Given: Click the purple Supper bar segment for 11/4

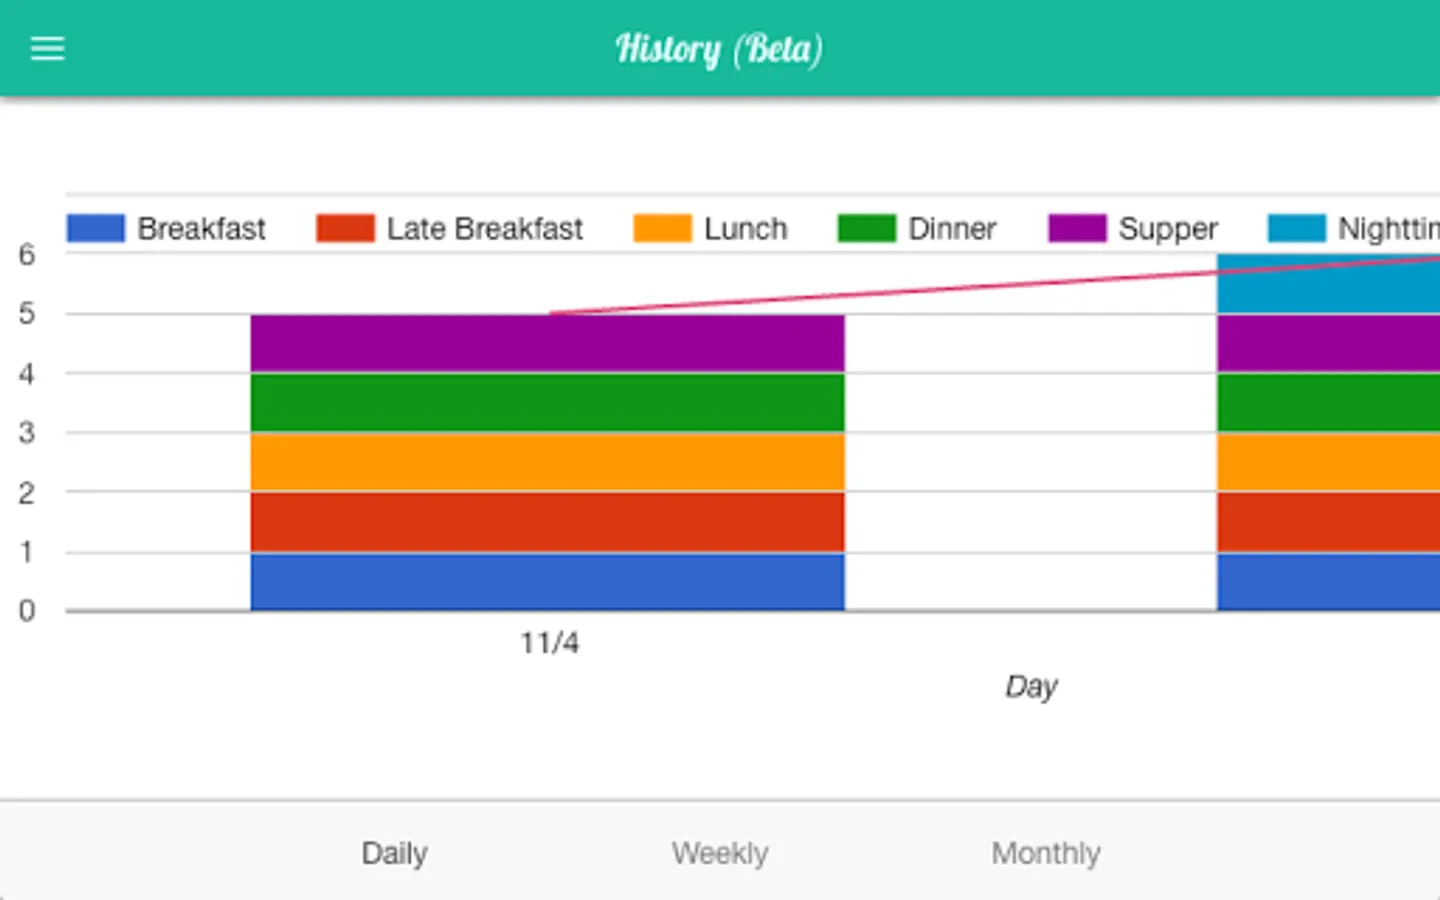Looking at the screenshot, I should [x=547, y=343].
